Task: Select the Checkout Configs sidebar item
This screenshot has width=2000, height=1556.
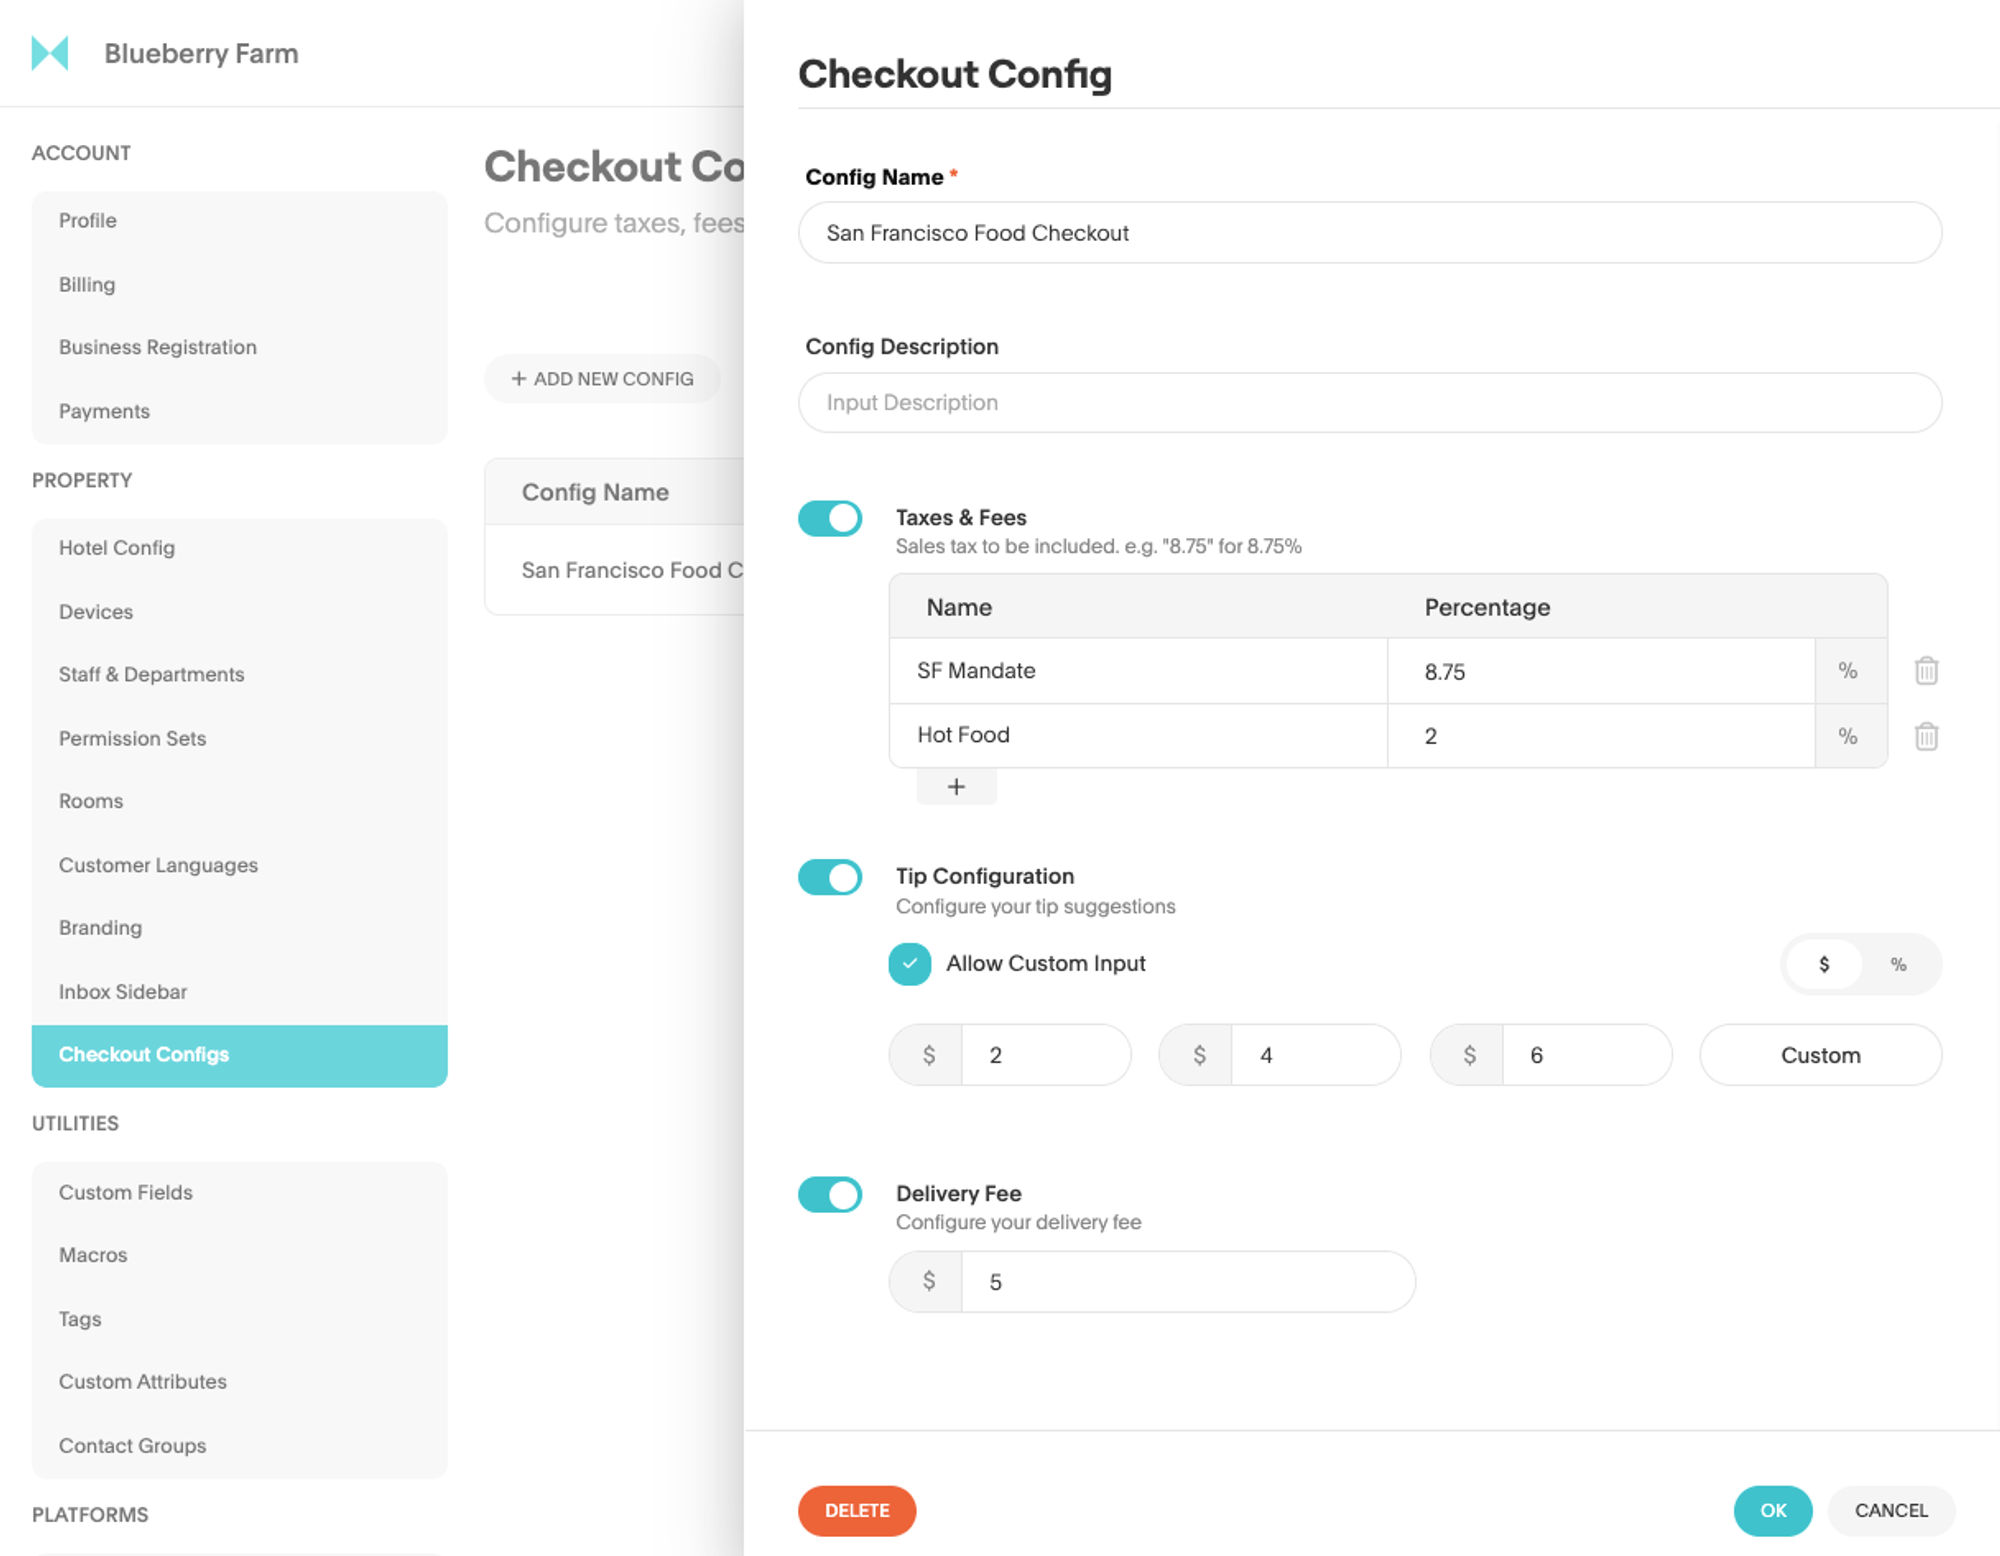Action: [242, 1054]
